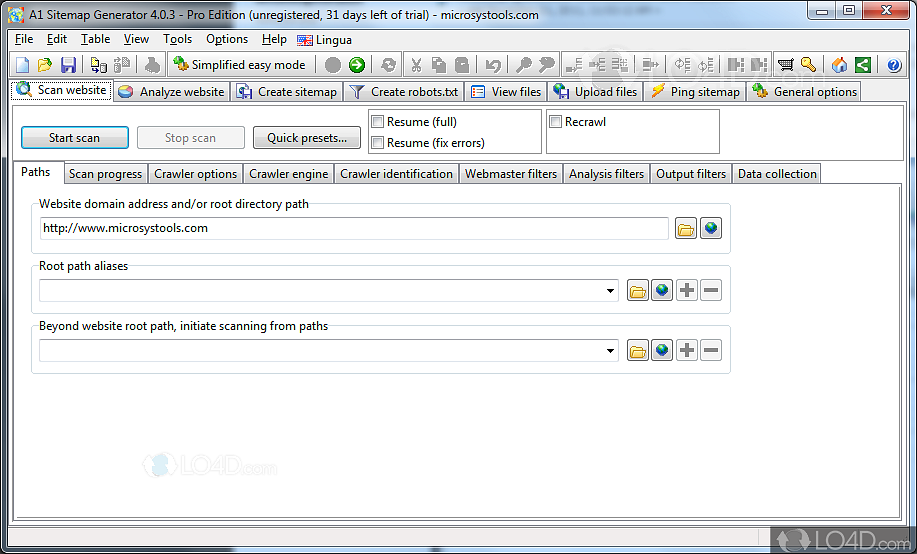Click the green share icon in toolbar
Screen dimensions: 917x554
coord(863,65)
